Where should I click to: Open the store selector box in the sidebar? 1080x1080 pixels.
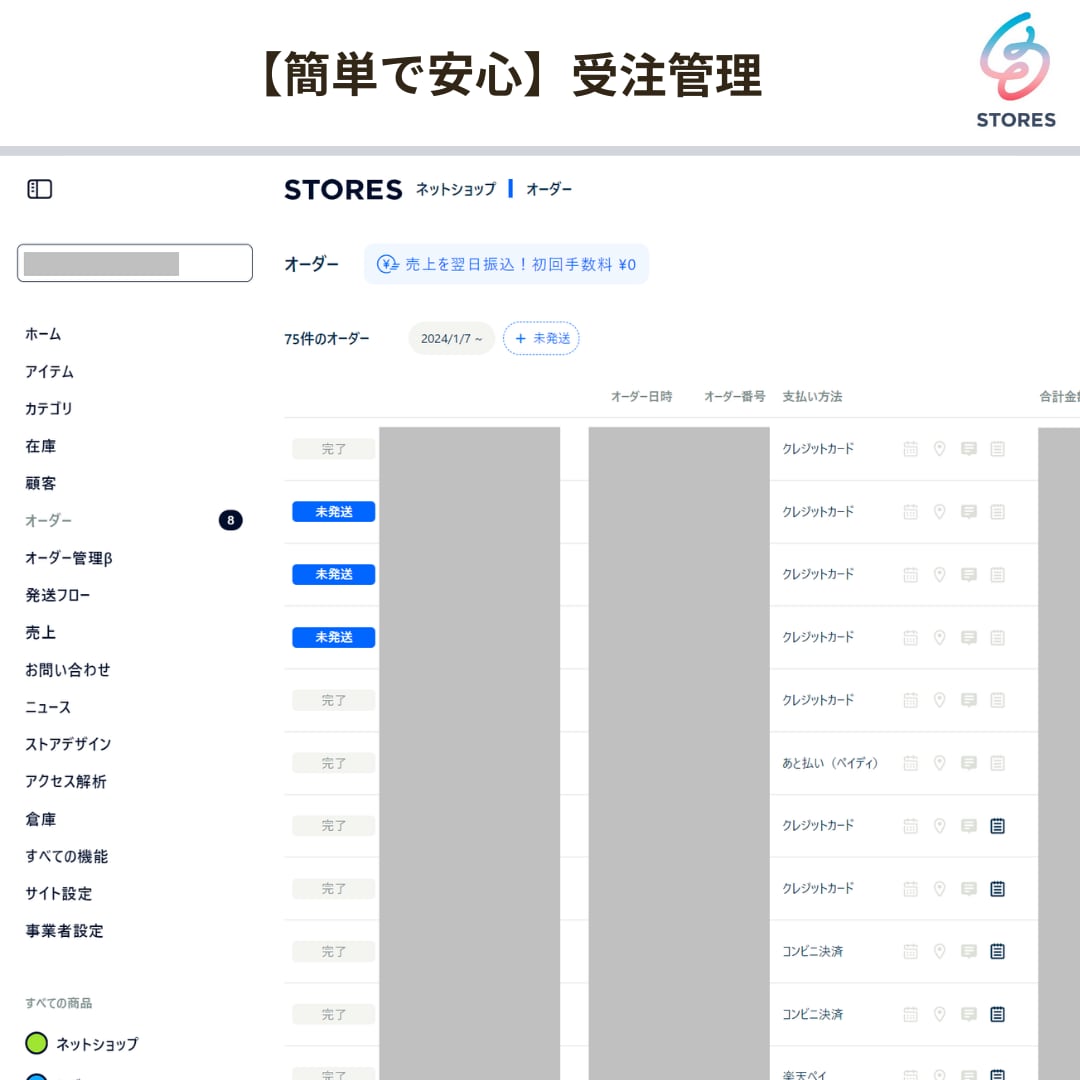[134, 262]
